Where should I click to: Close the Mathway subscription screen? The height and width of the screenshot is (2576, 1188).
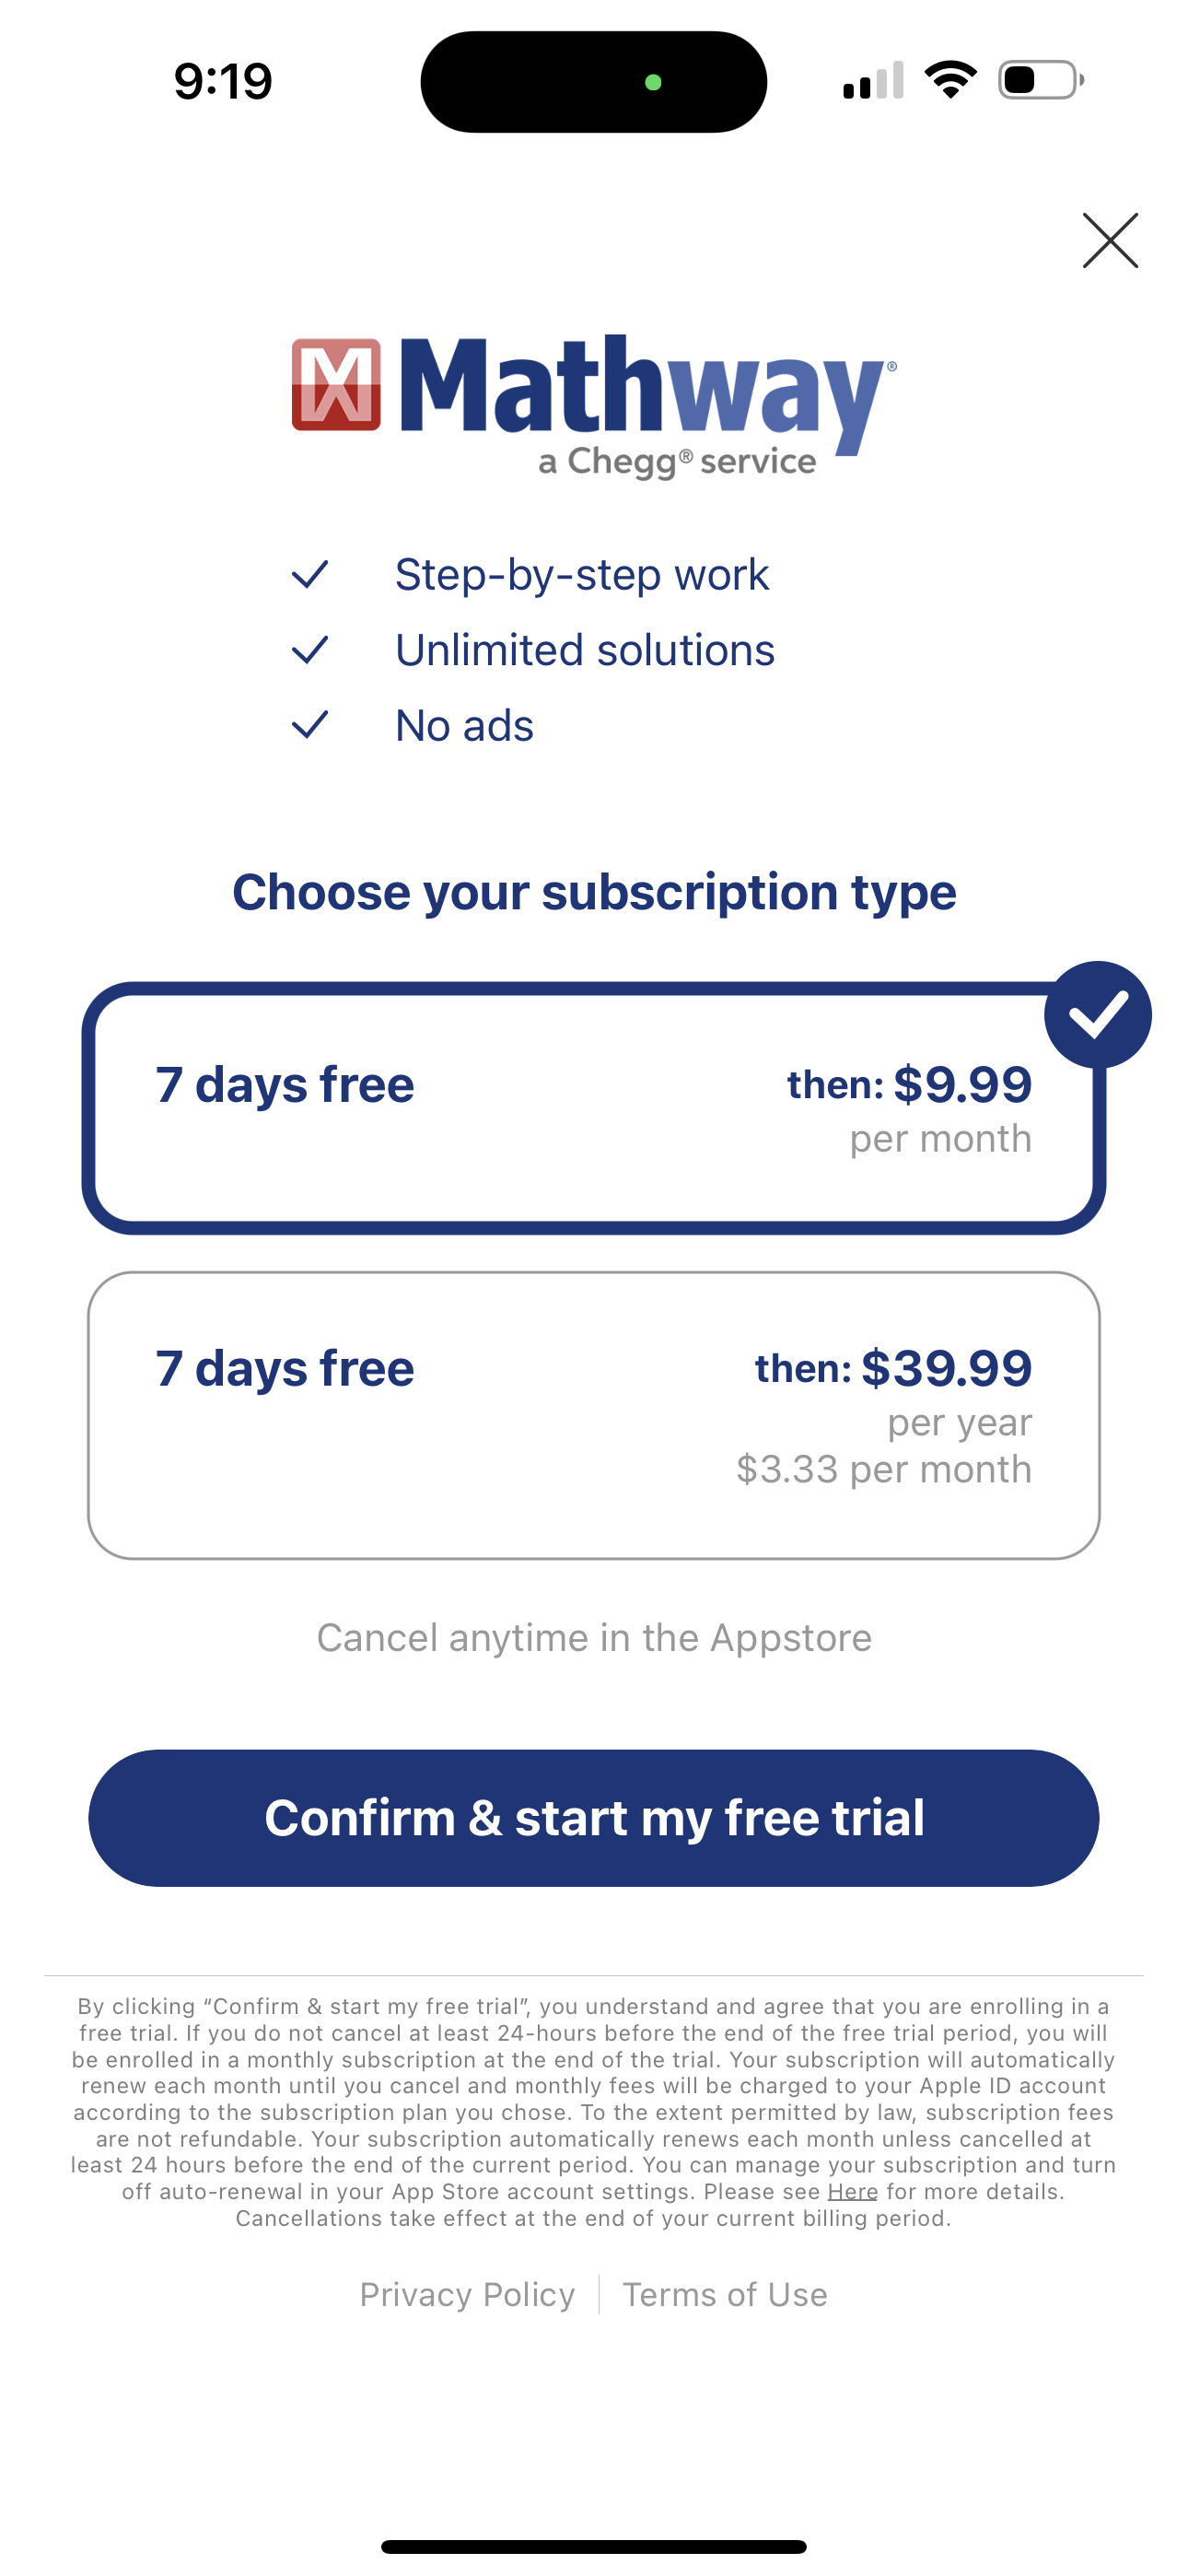pos(1110,240)
